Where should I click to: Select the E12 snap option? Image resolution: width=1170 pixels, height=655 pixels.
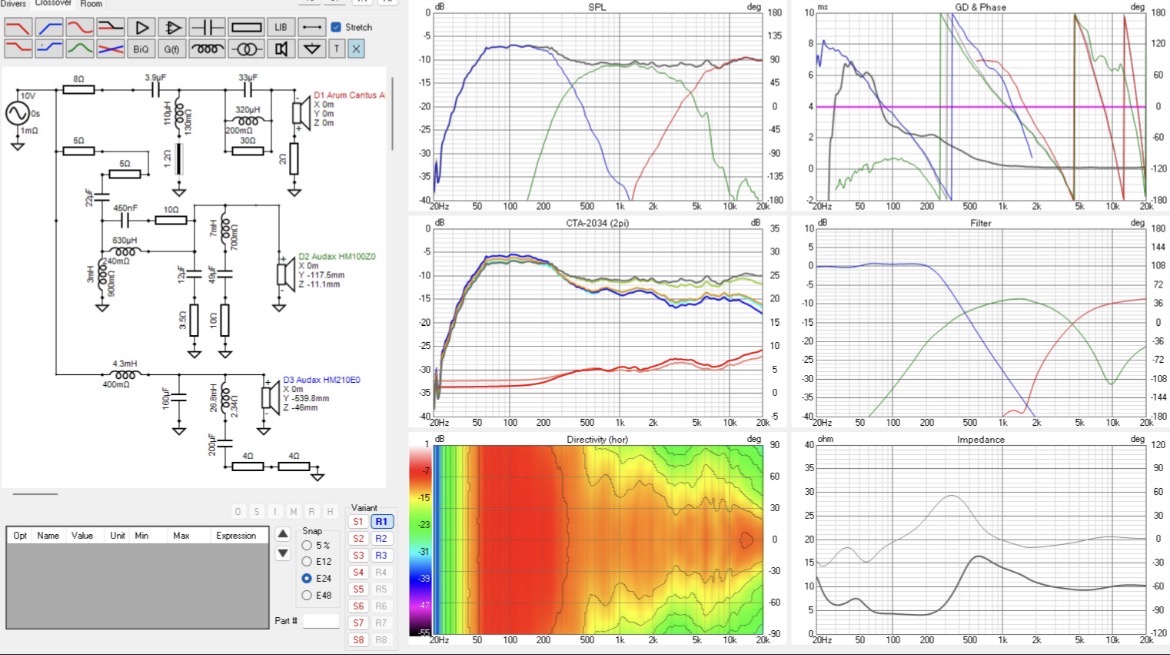point(307,562)
